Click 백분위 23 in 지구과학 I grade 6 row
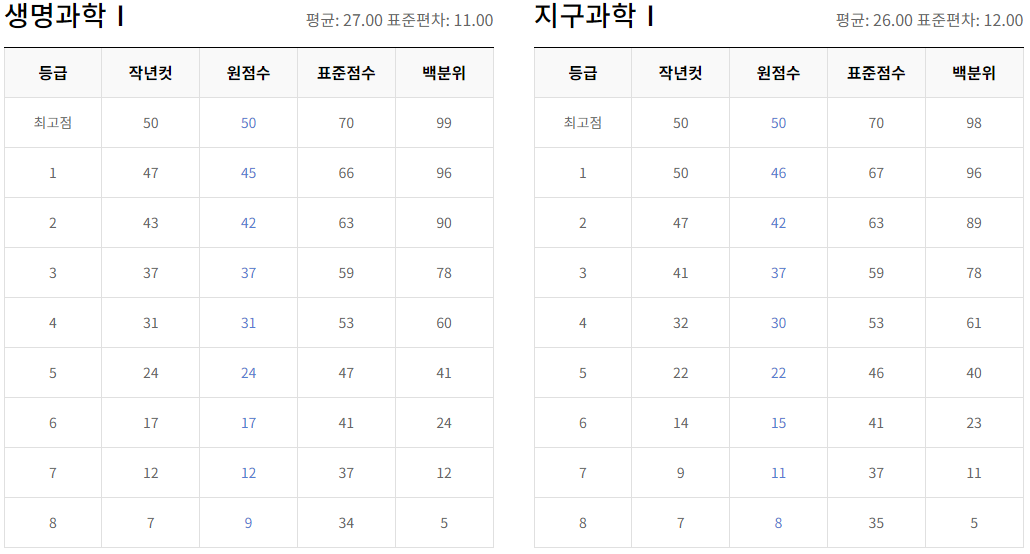The width and height of the screenshot is (1030, 554). click(974, 423)
